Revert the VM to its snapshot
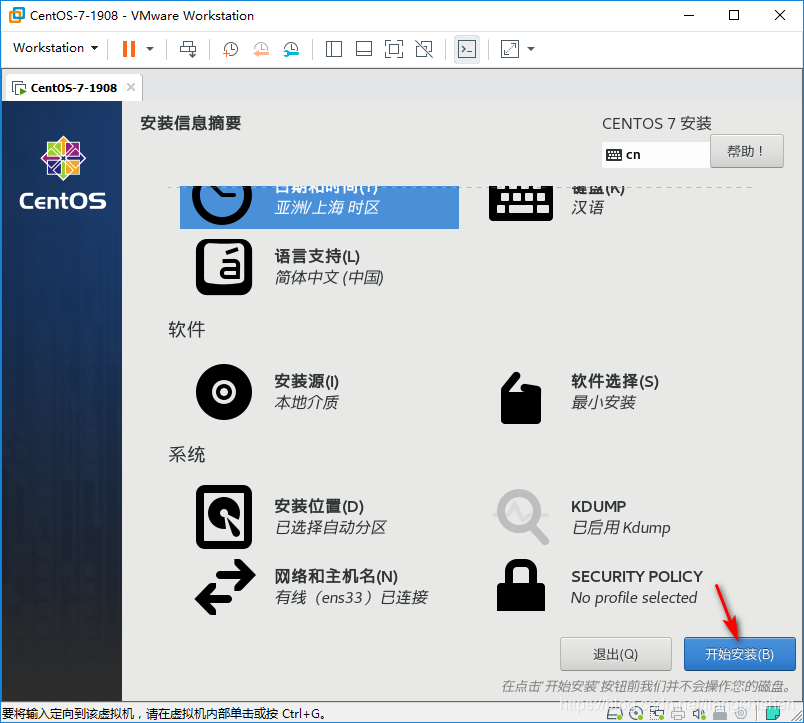Viewport: 804px width, 723px height. [261, 48]
